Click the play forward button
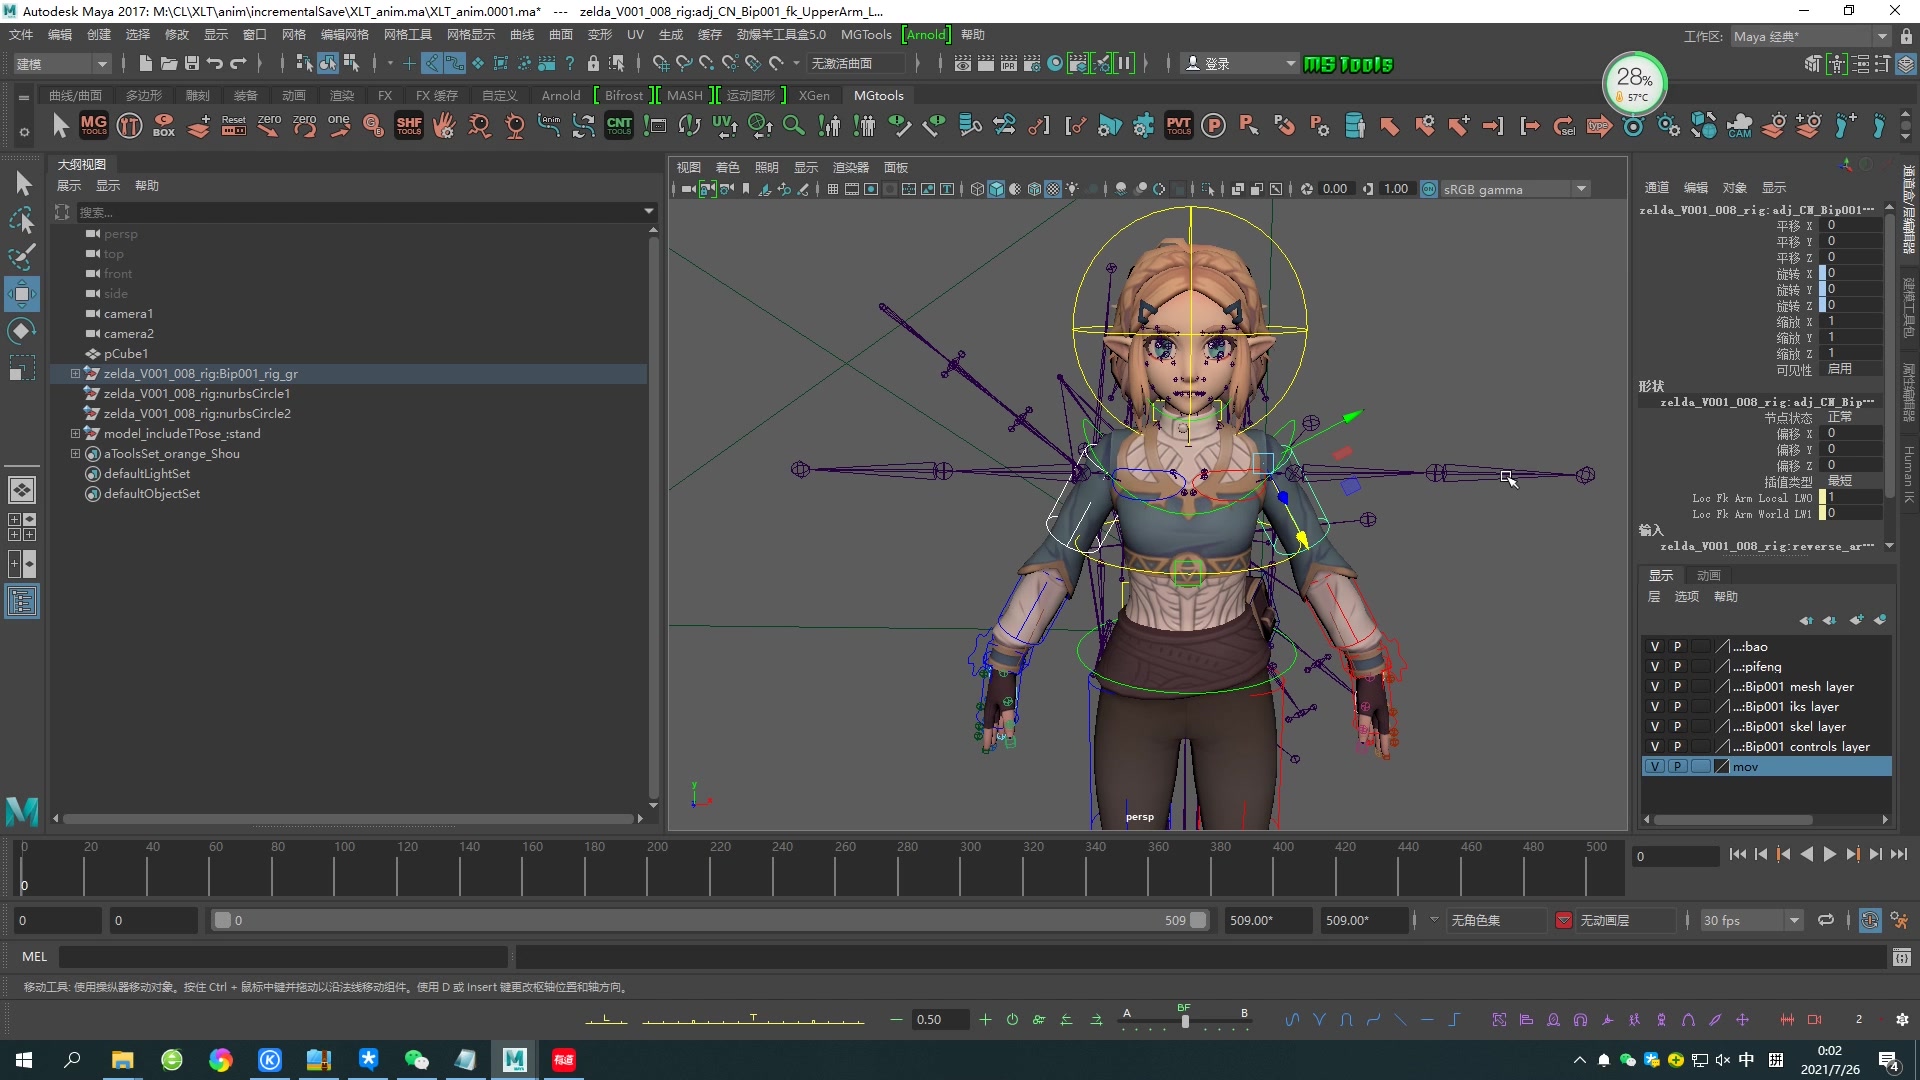Viewport: 1920px width, 1080px height. click(x=1829, y=854)
